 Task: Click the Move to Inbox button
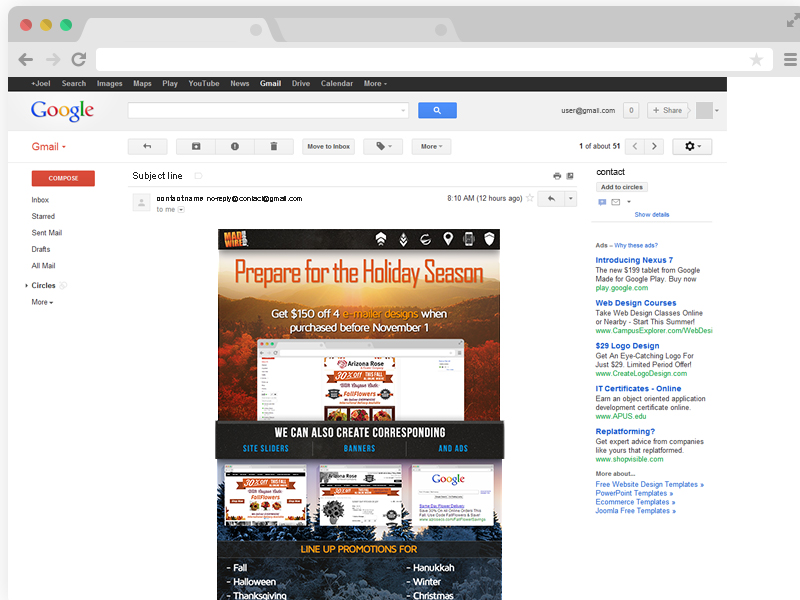pos(329,146)
